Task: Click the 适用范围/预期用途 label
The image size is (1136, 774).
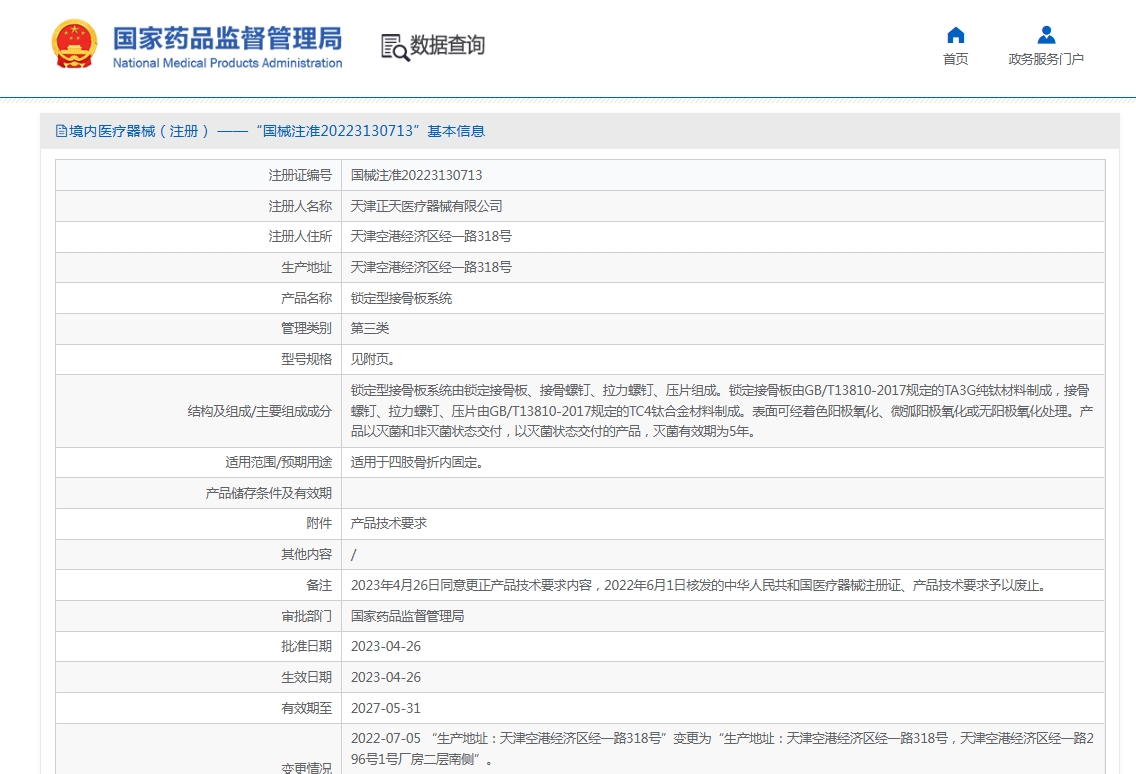Action: [278, 462]
